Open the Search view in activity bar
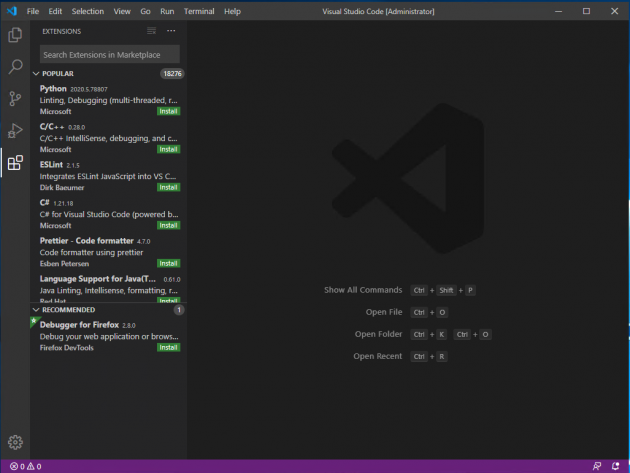The width and height of the screenshot is (630, 473). 15,67
